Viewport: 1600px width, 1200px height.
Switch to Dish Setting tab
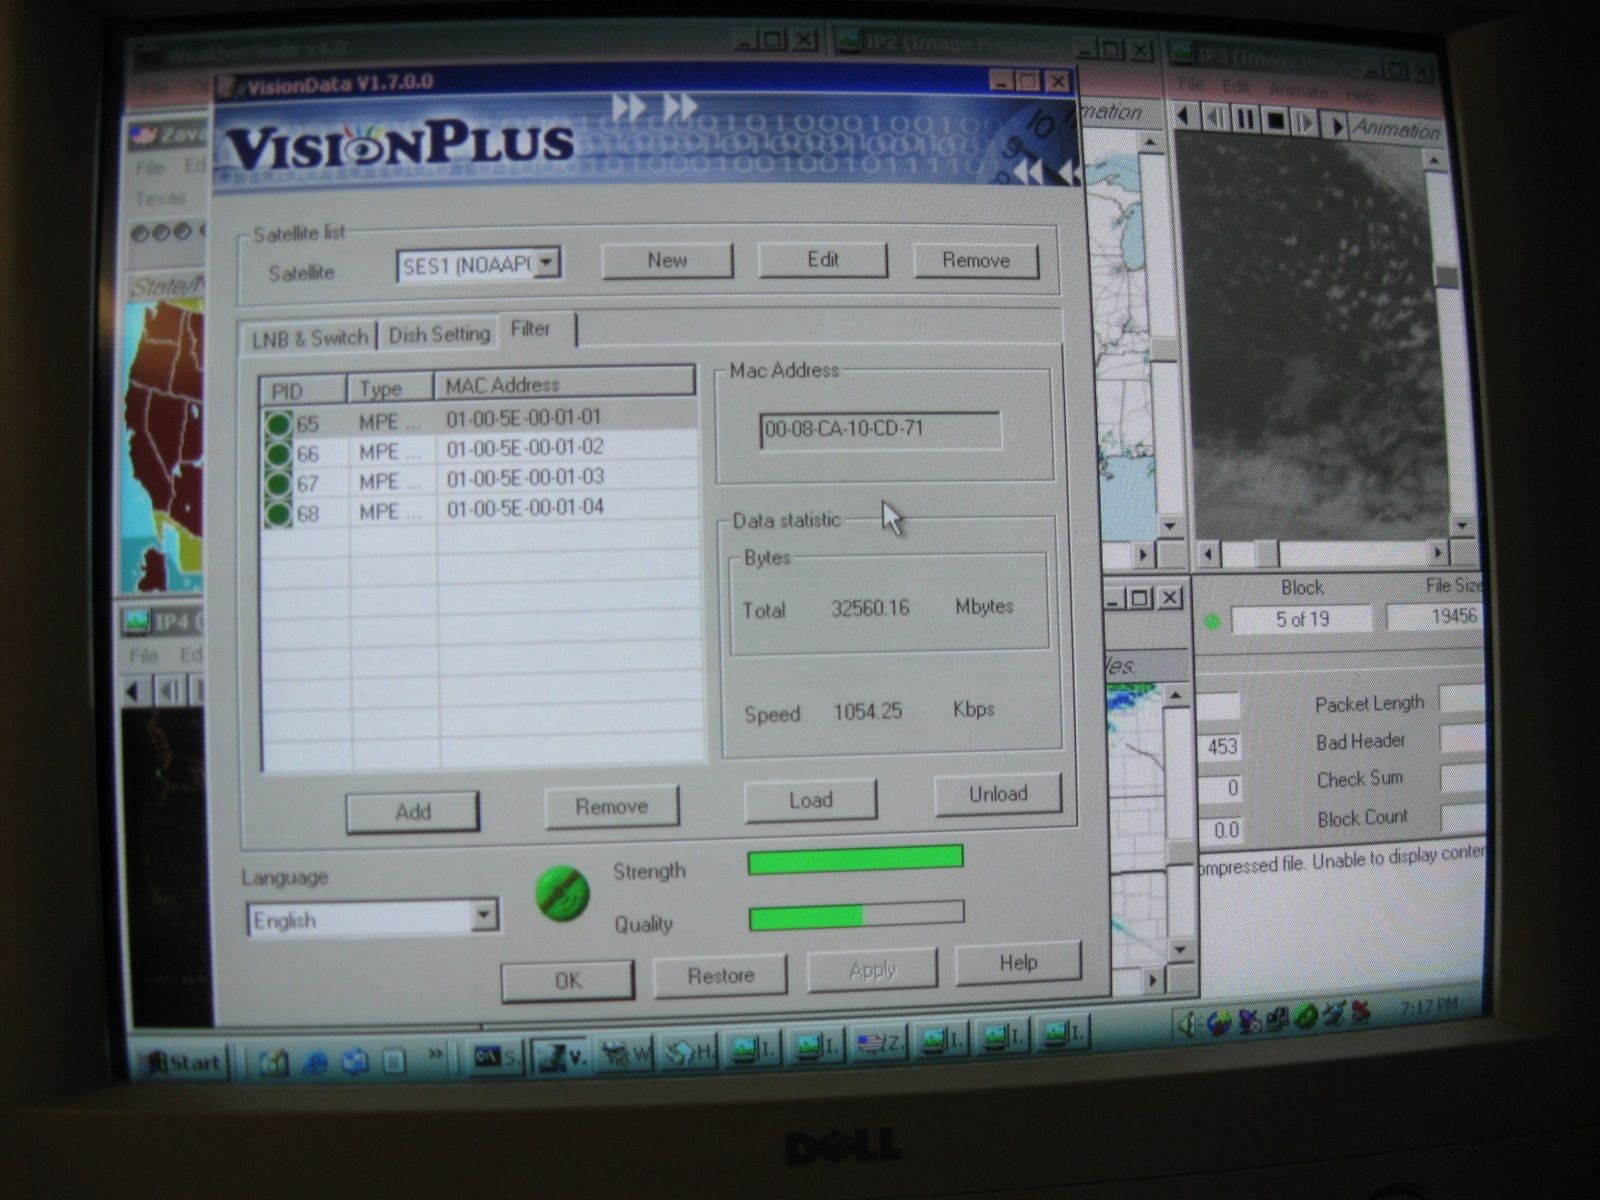click(x=439, y=334)
